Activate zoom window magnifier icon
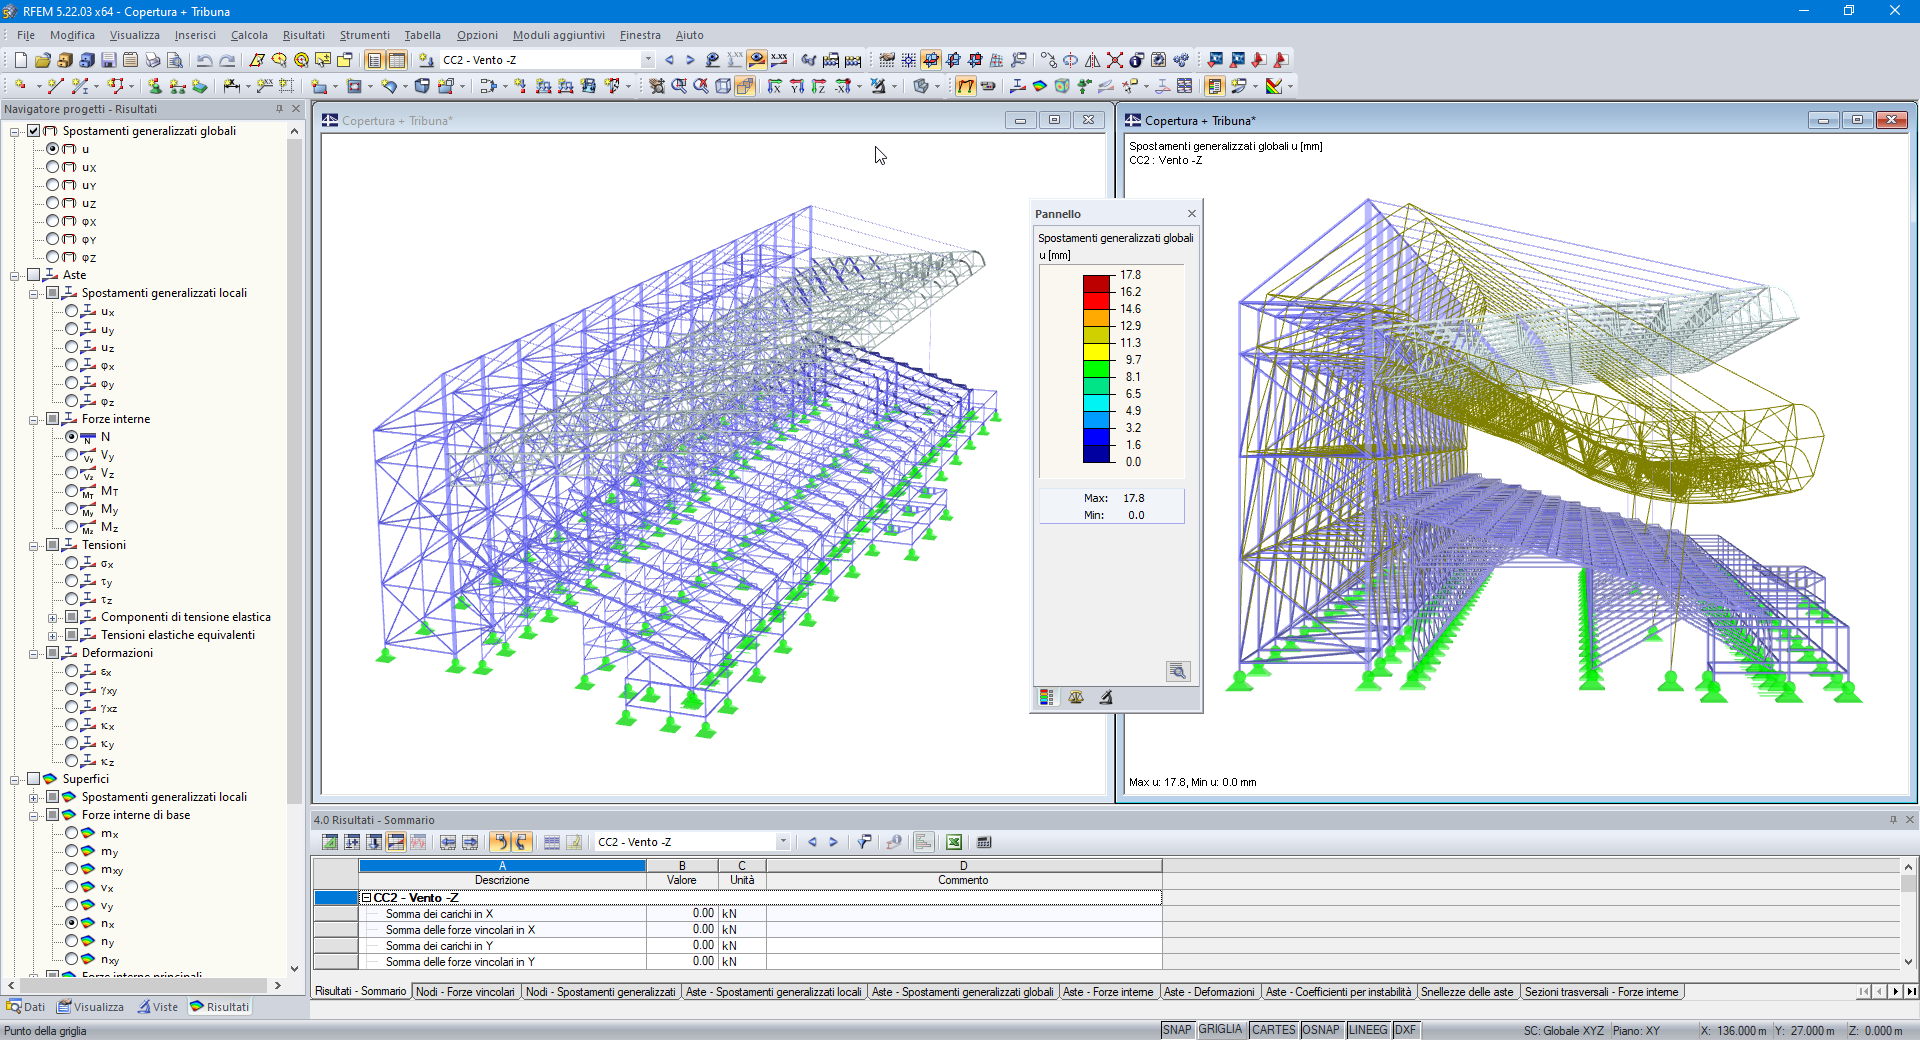The width and height of the screenshot is (1920, 1040). tap(679, 86)
